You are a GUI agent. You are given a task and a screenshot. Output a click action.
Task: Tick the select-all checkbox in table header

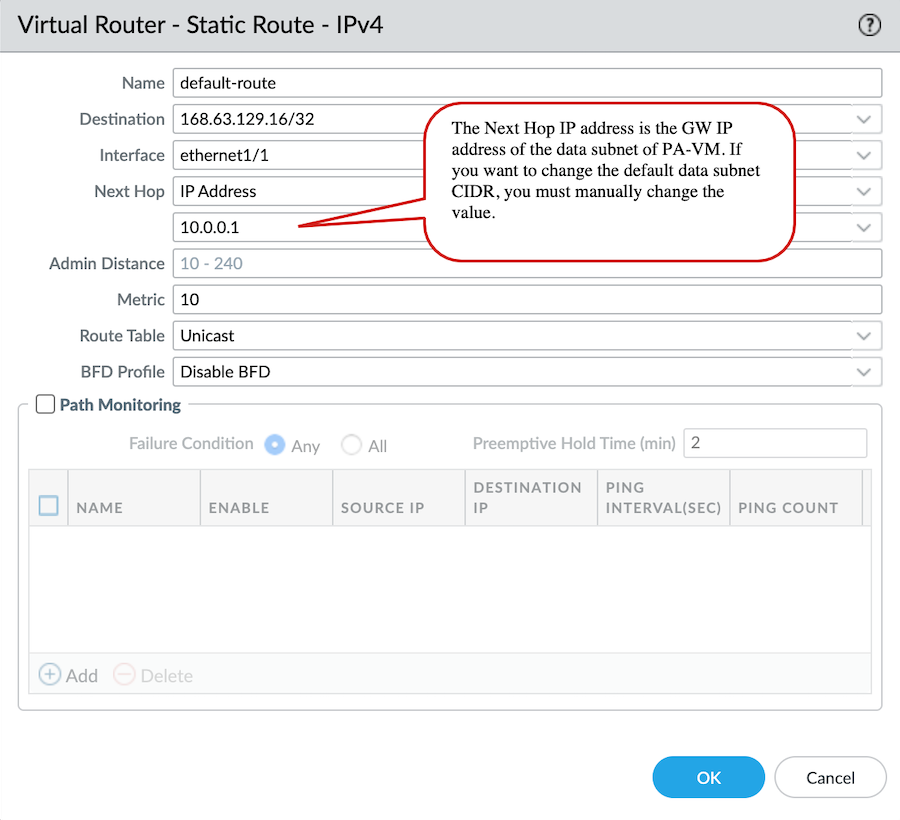(x=49, y=506)
